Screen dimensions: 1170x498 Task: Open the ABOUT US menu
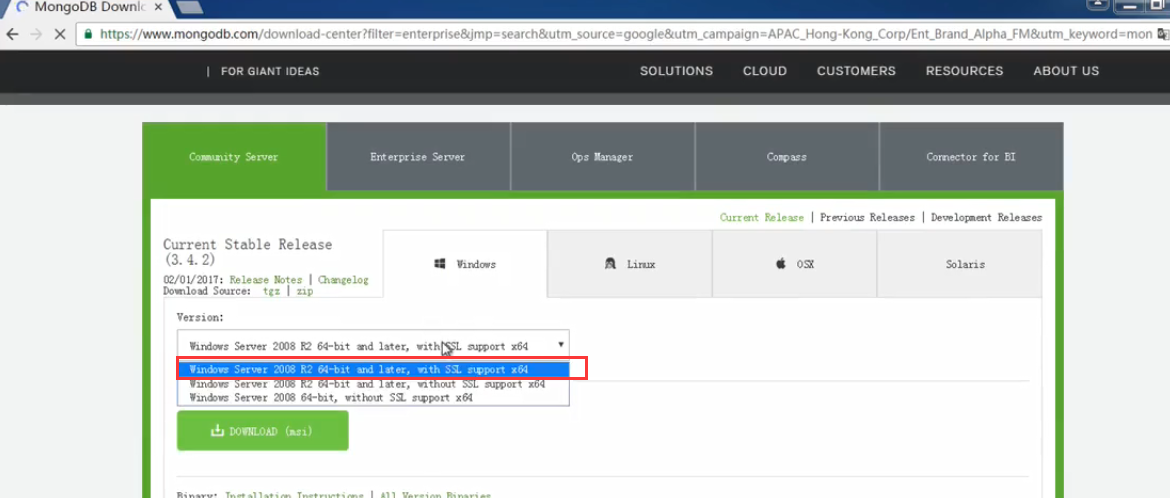(x=1066, y=71)
